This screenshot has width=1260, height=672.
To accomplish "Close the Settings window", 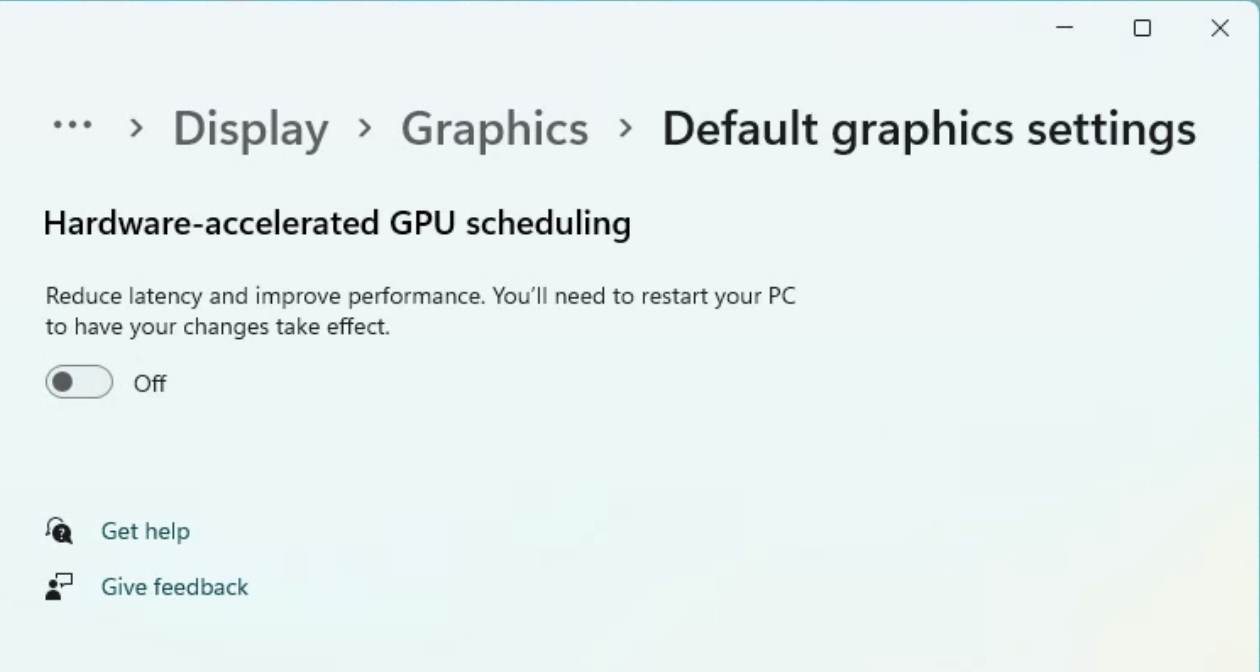I will tap(1220, 28).
